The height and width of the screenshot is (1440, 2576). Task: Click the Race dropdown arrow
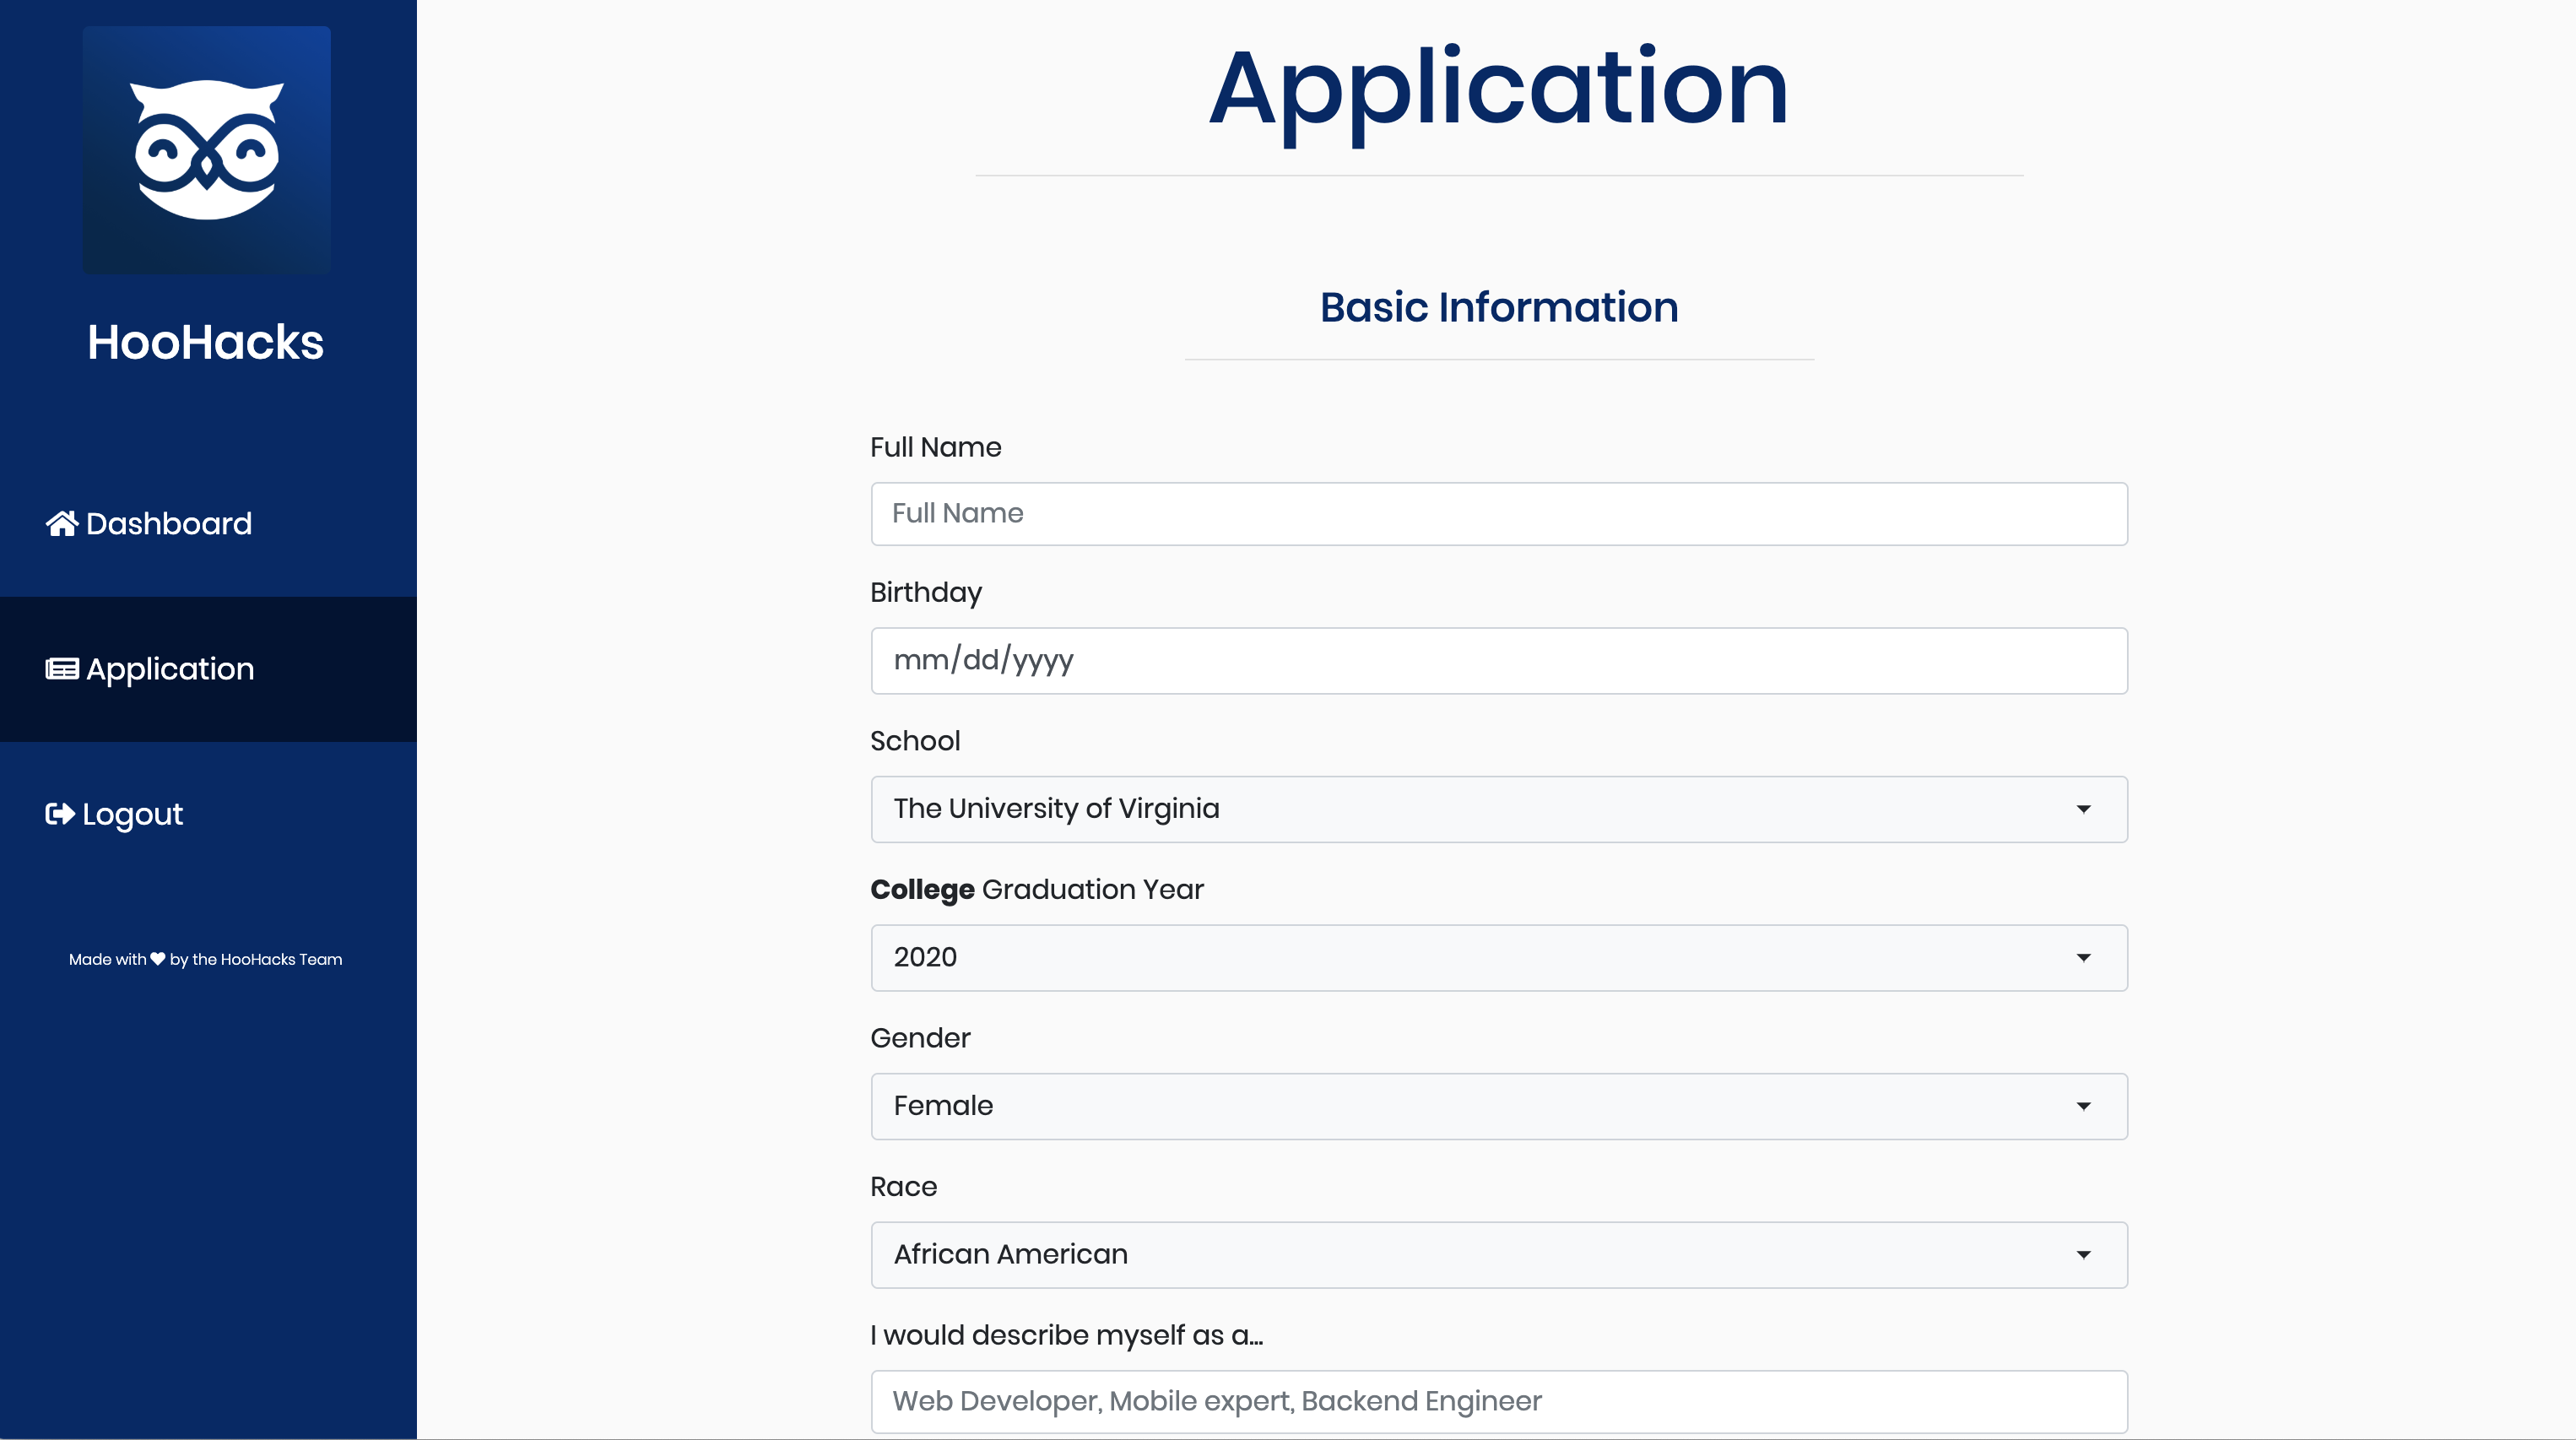(2083, 1254)
